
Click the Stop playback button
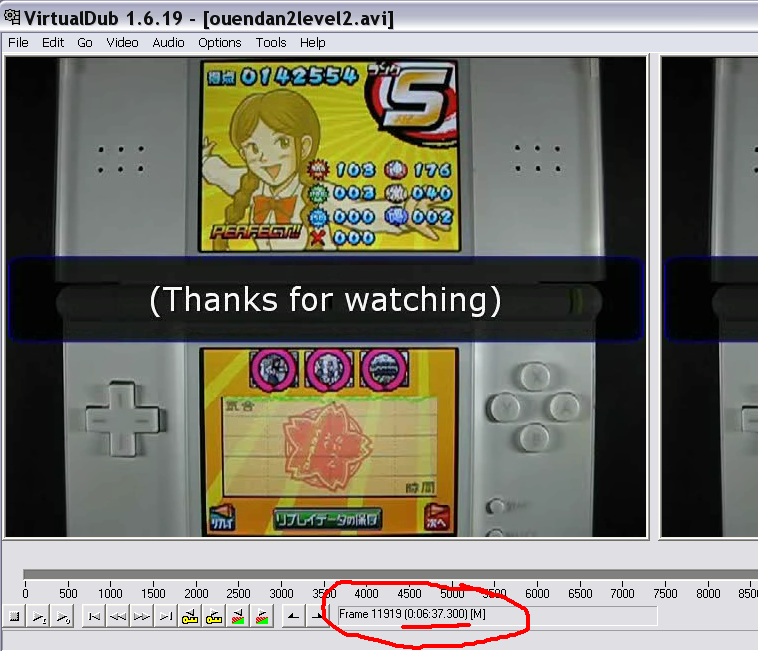click(x=15, y=616)
